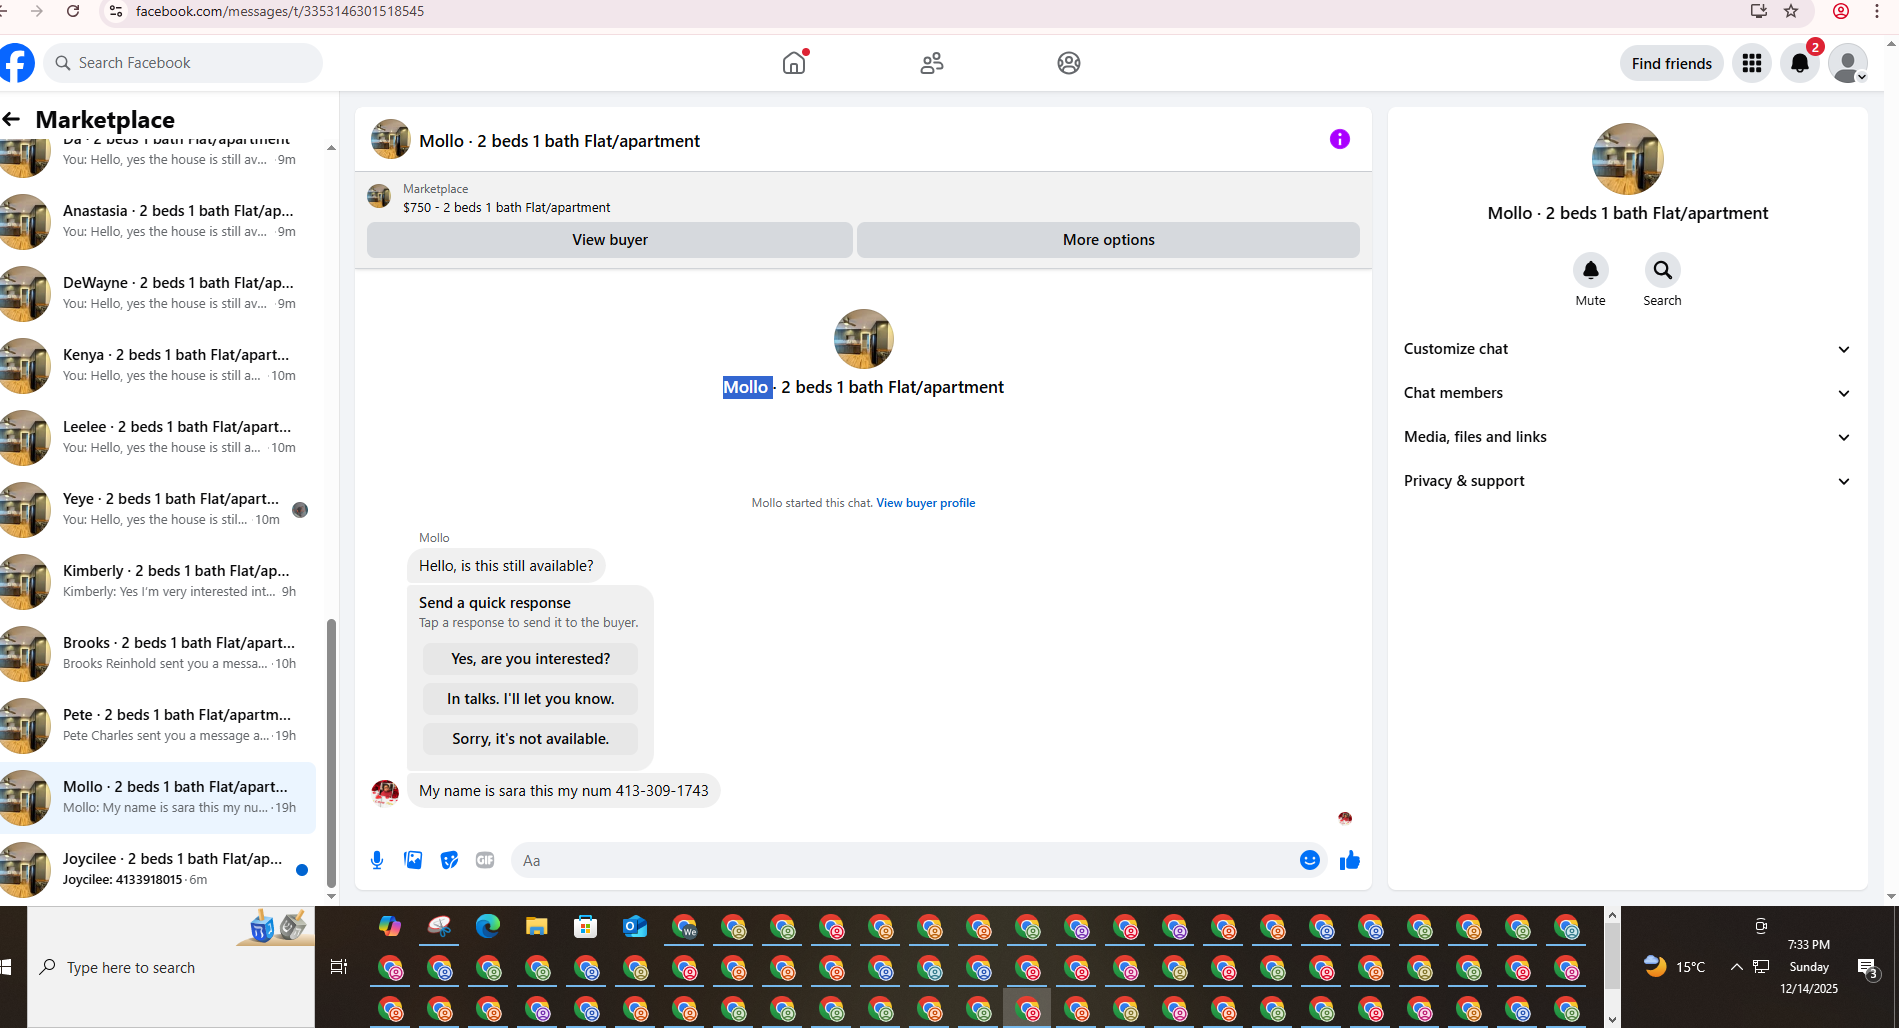
Task: Open the emoji picker smiley
Action: pos(1310,860)
